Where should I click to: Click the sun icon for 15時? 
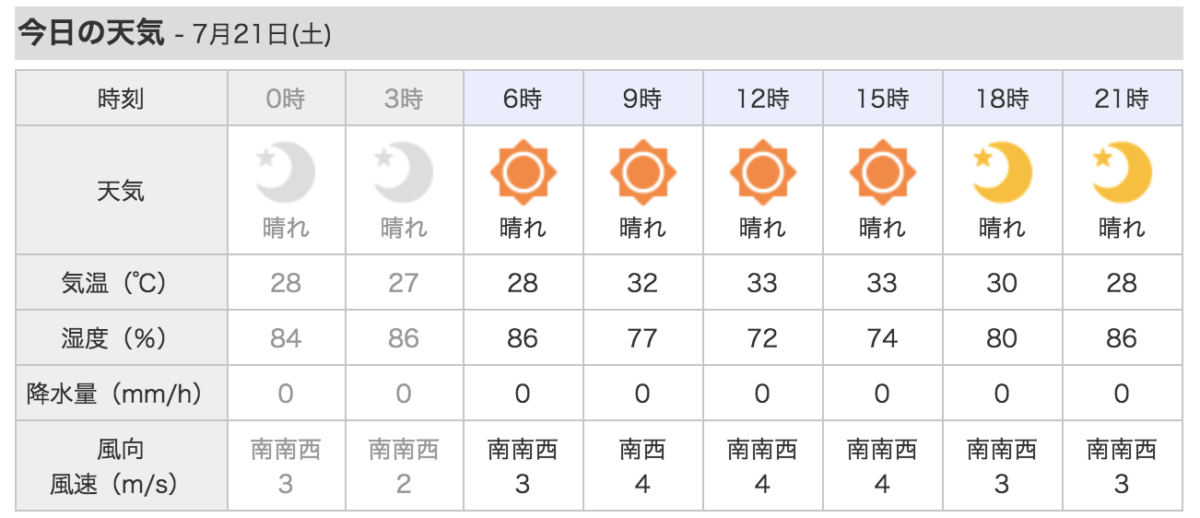881,174
